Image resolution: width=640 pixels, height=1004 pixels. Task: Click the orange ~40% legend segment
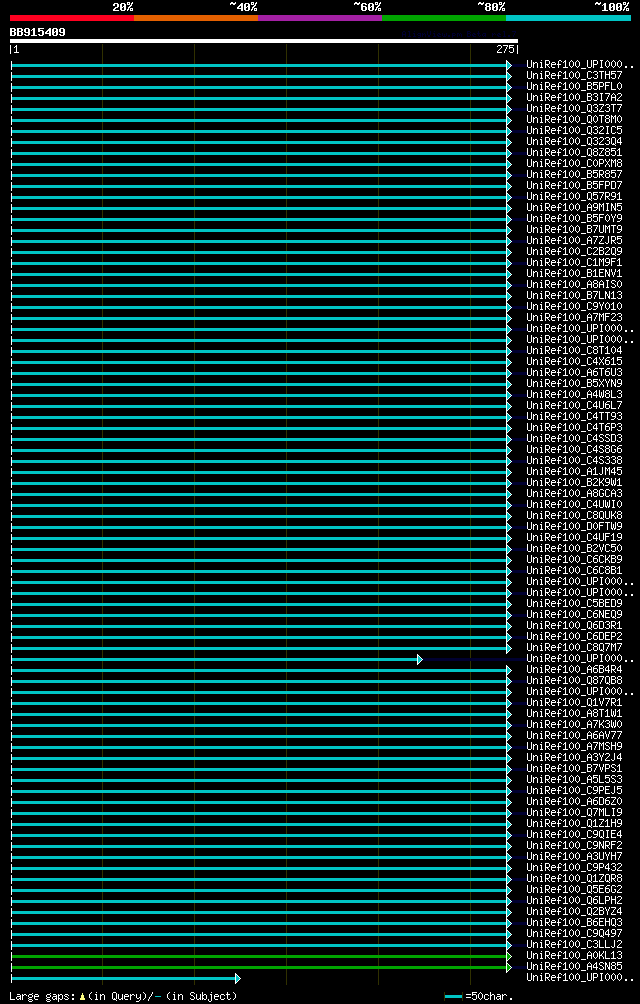coord(196,18)
